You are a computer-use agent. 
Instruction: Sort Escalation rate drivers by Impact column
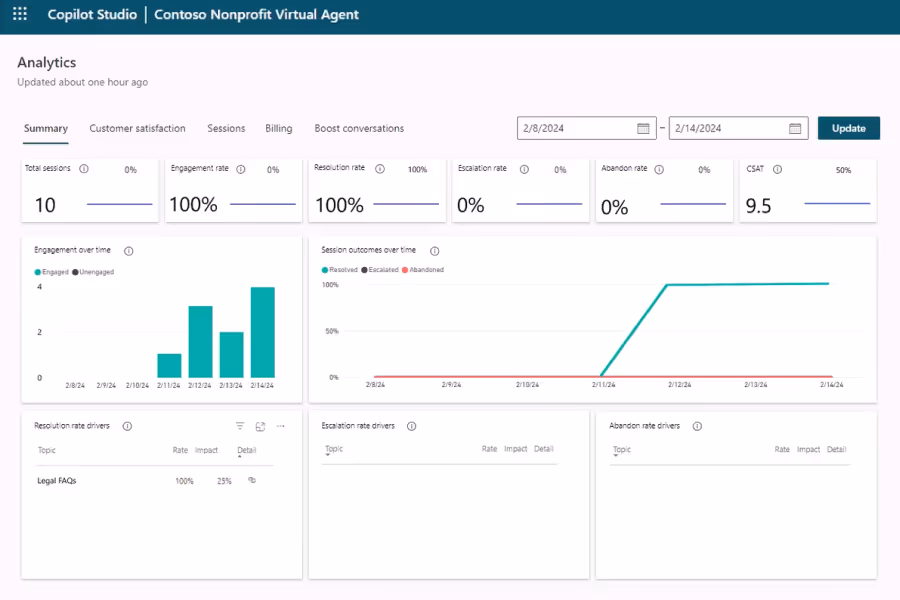(x=515, y=449)
